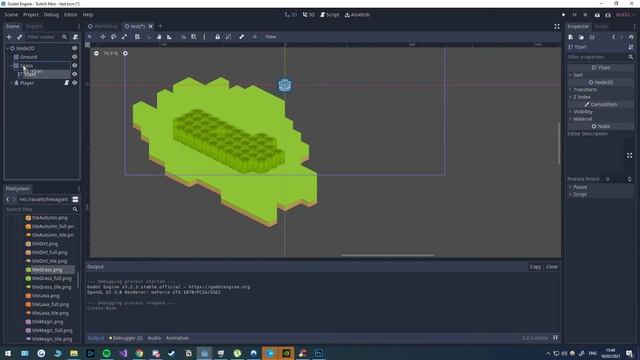Activate the Select mode arrow tool
640x360 pixels.
pyautogui.click(x=90, y=37)
